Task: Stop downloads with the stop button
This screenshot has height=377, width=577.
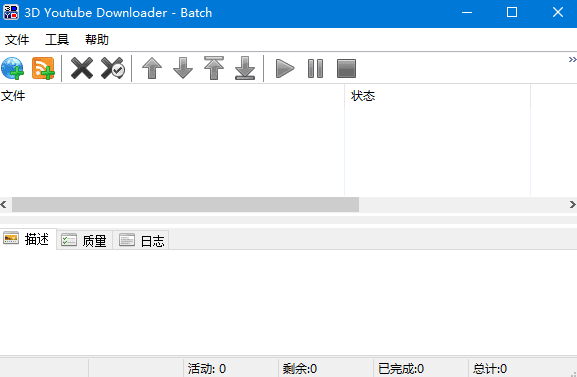Action: (x=346, y=68)
